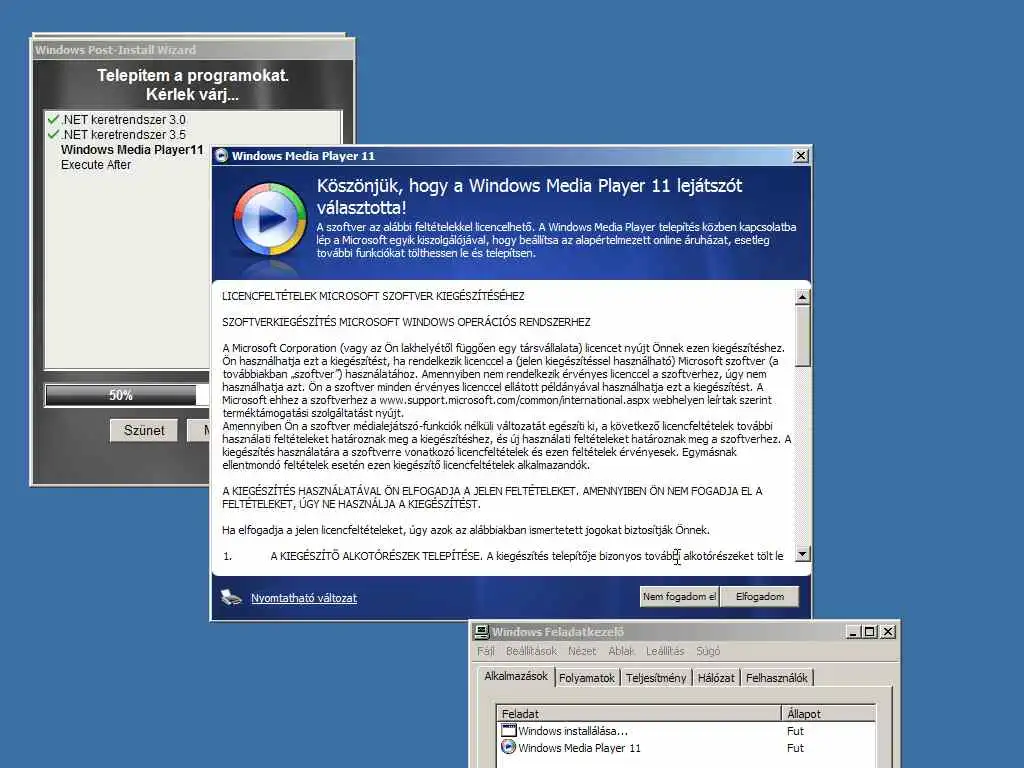Select the Windows installálása... task row
1024x768 pixels.
686,731
